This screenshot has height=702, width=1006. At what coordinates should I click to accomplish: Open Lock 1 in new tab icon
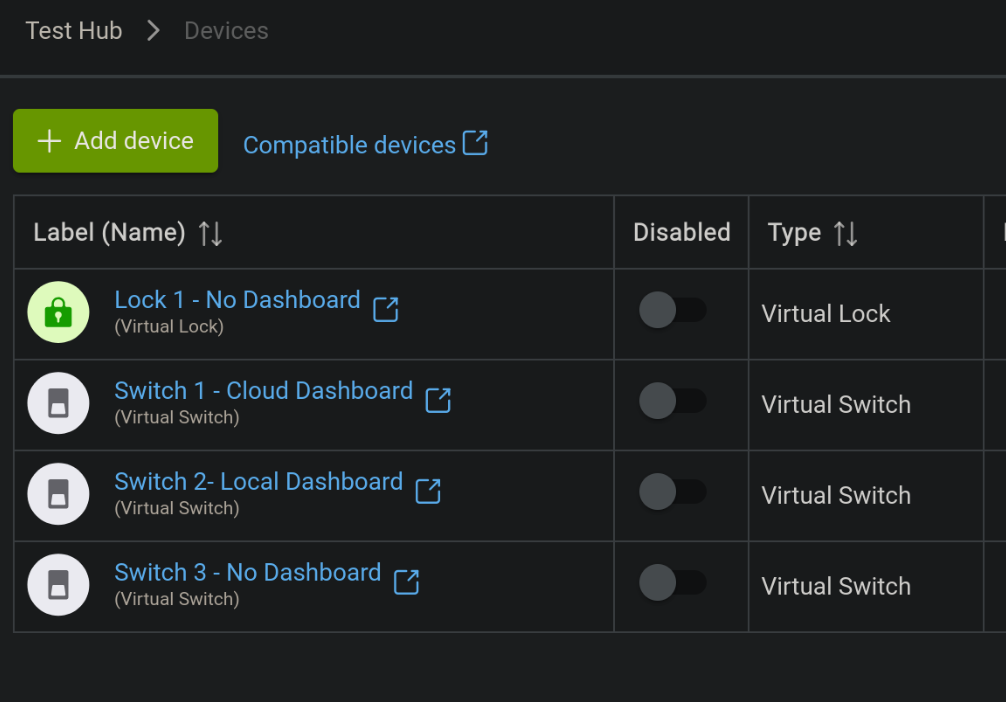click(385, 309)
